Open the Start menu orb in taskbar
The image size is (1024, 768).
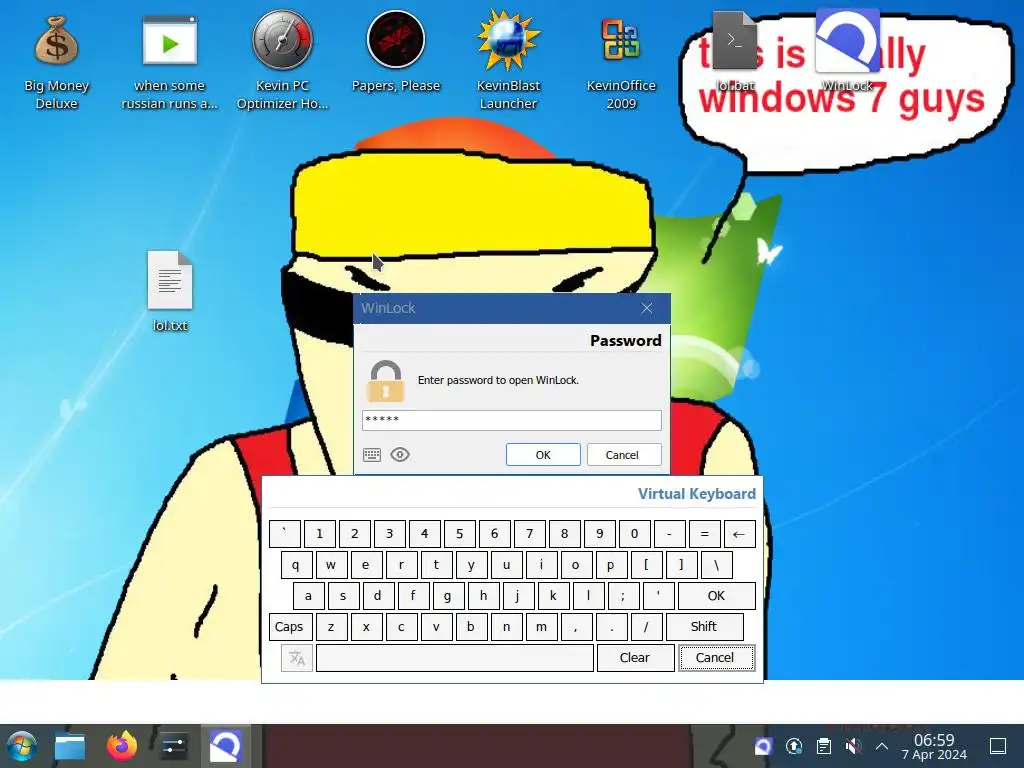(22, 746)
